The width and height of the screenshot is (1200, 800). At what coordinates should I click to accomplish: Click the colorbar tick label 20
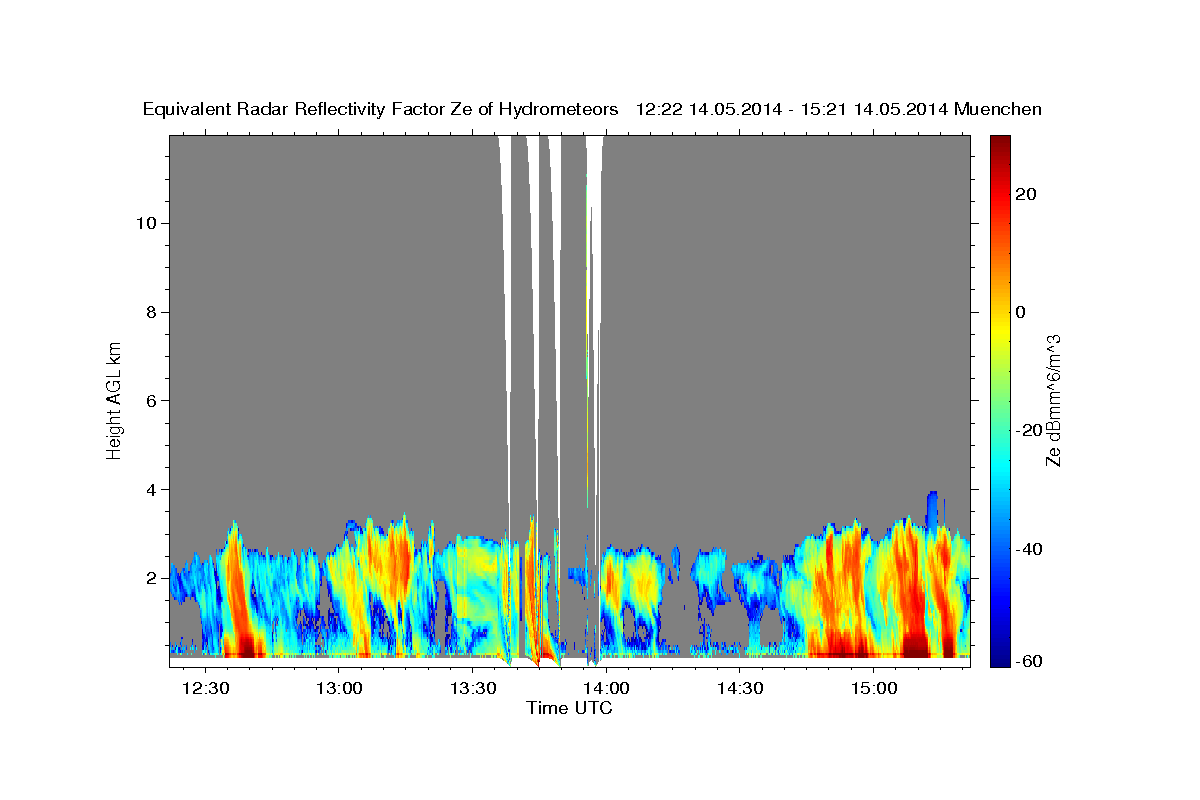1025,194
